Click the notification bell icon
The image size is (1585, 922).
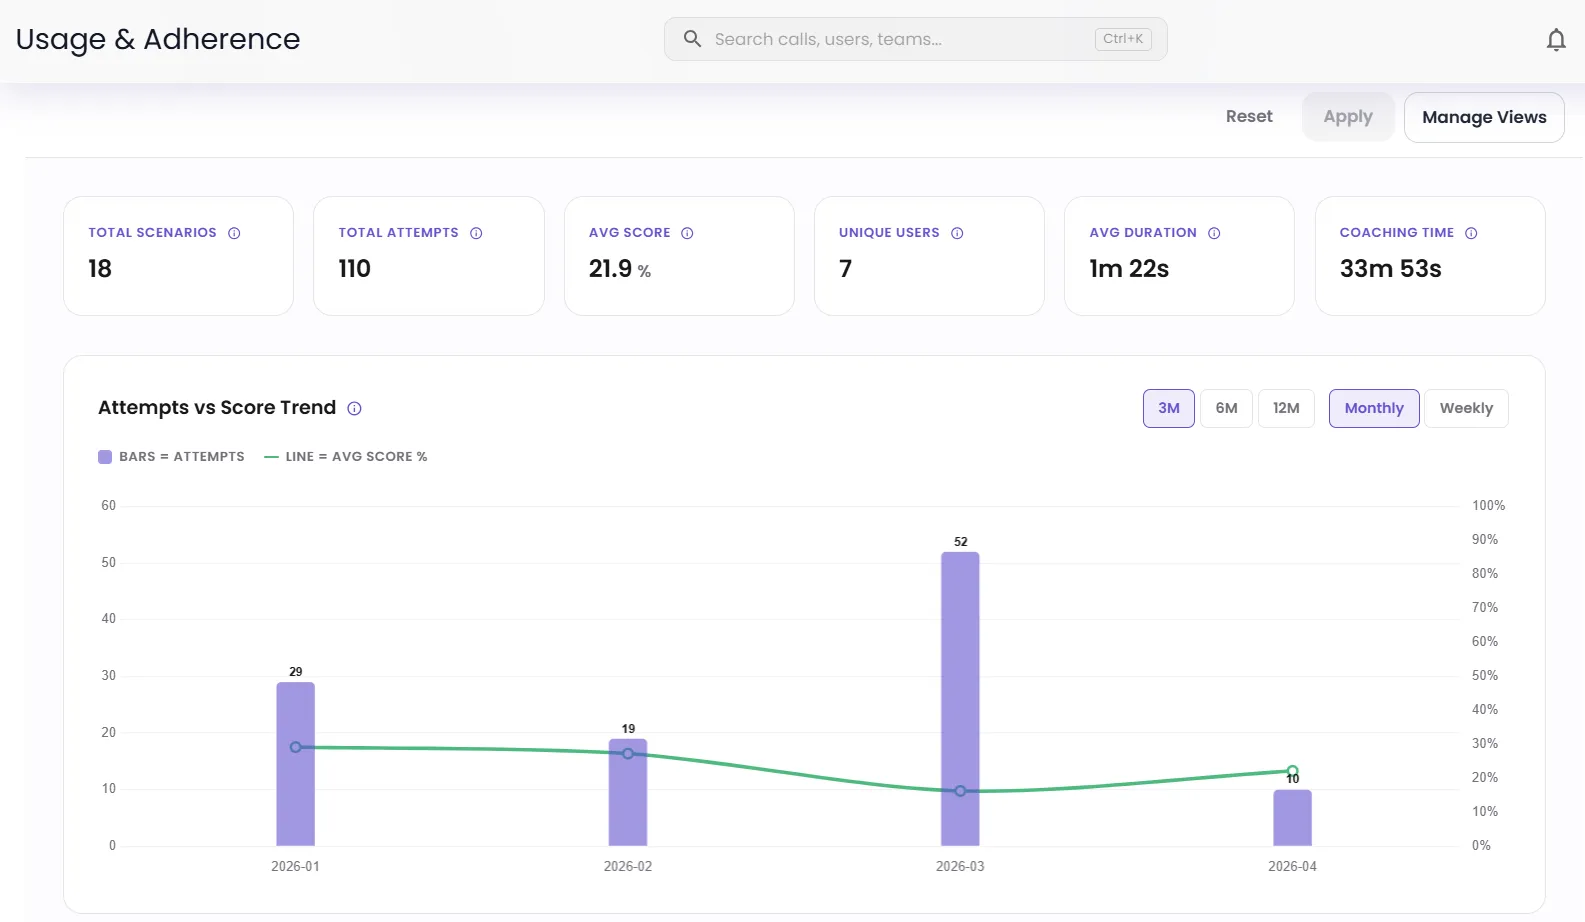click(x=1555, y=40)
